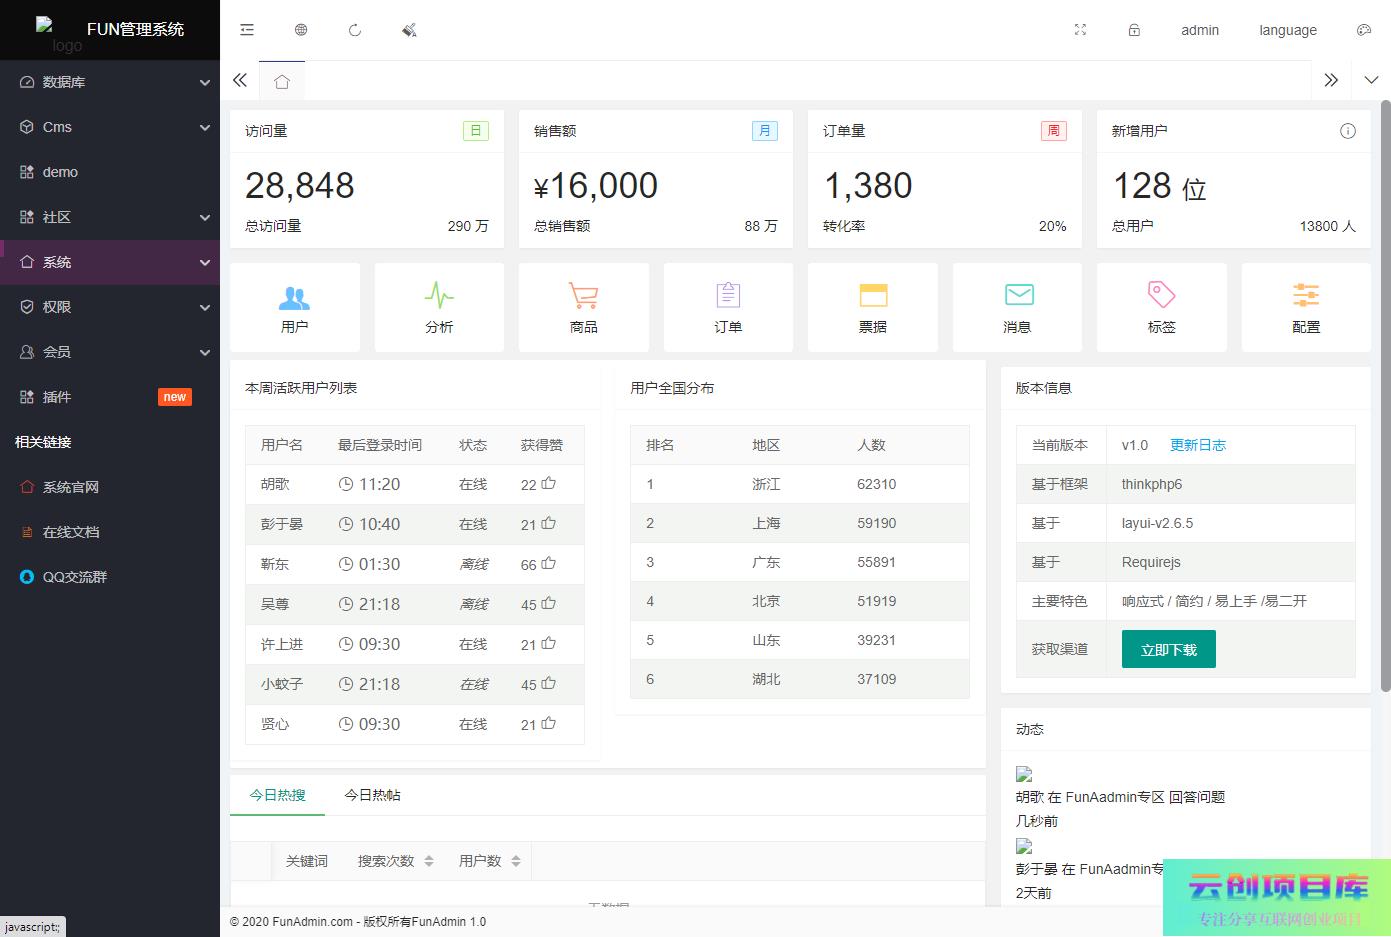Like 胡歌 with thumbs-up icon
Viewport: 1391px width, 937px height.
click(549, 484)
